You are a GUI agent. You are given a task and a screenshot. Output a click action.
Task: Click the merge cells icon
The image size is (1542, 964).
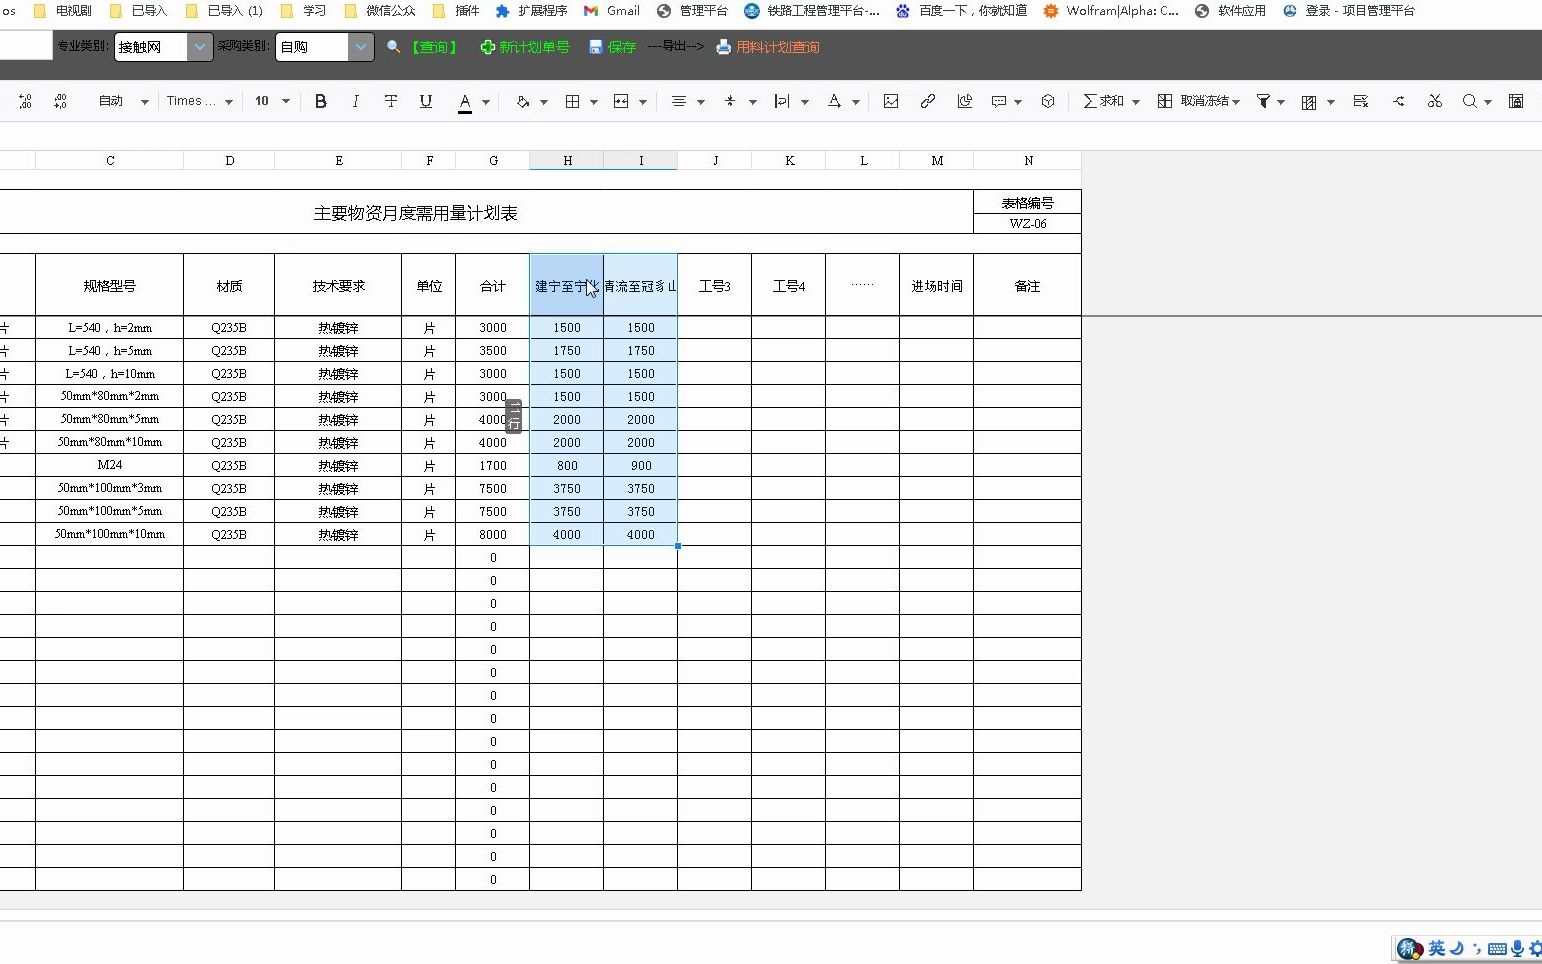pos(621,101)
